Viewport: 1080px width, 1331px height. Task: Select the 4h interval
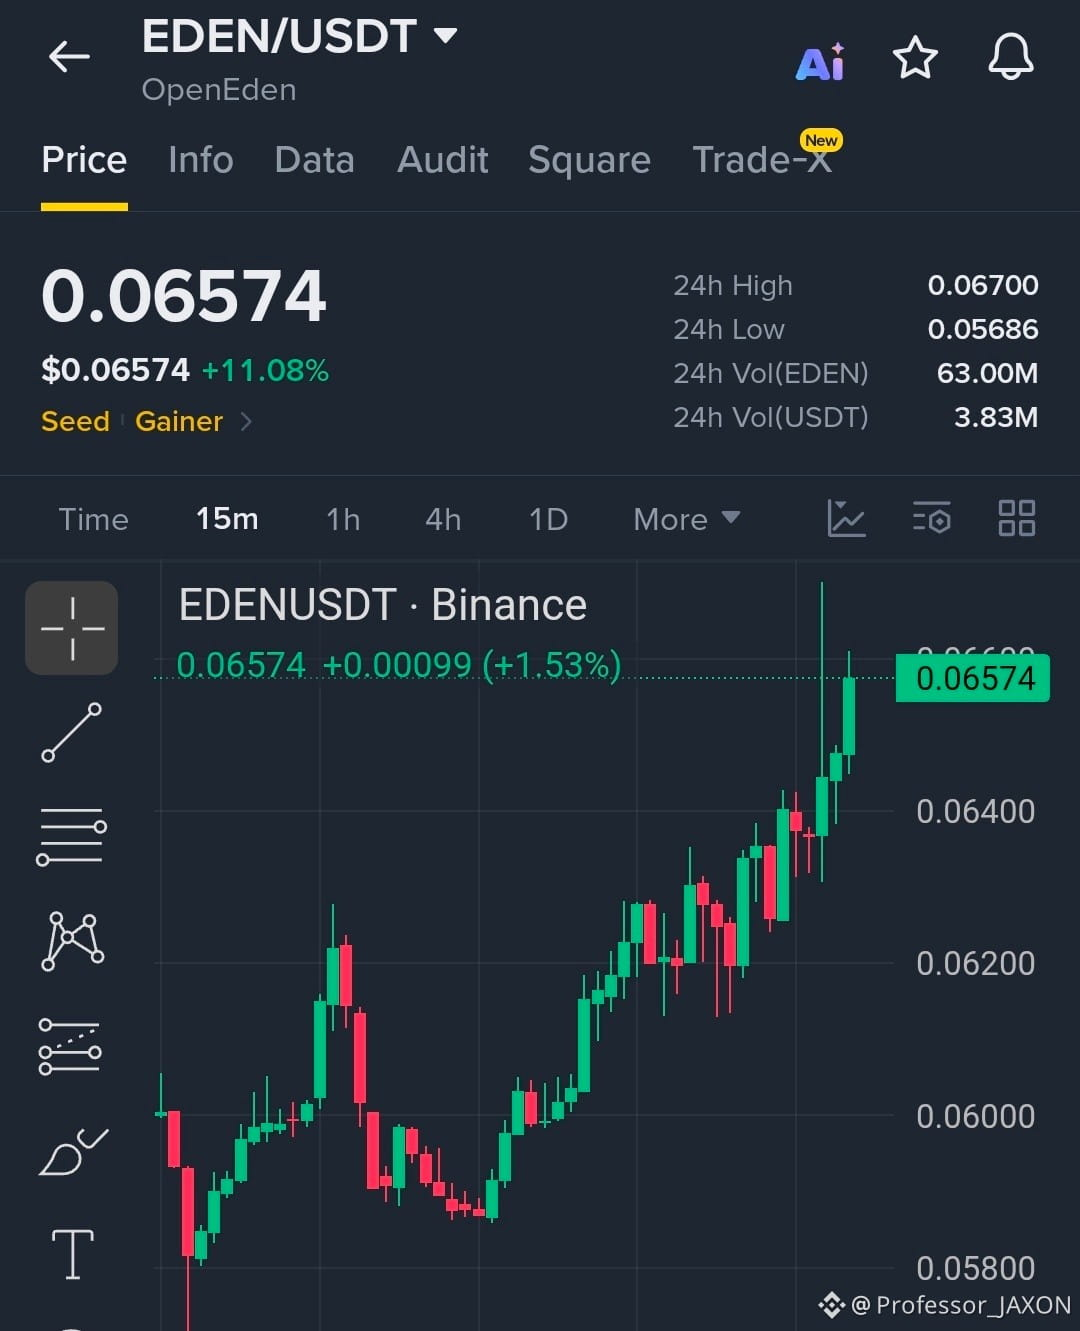[443, 519]
